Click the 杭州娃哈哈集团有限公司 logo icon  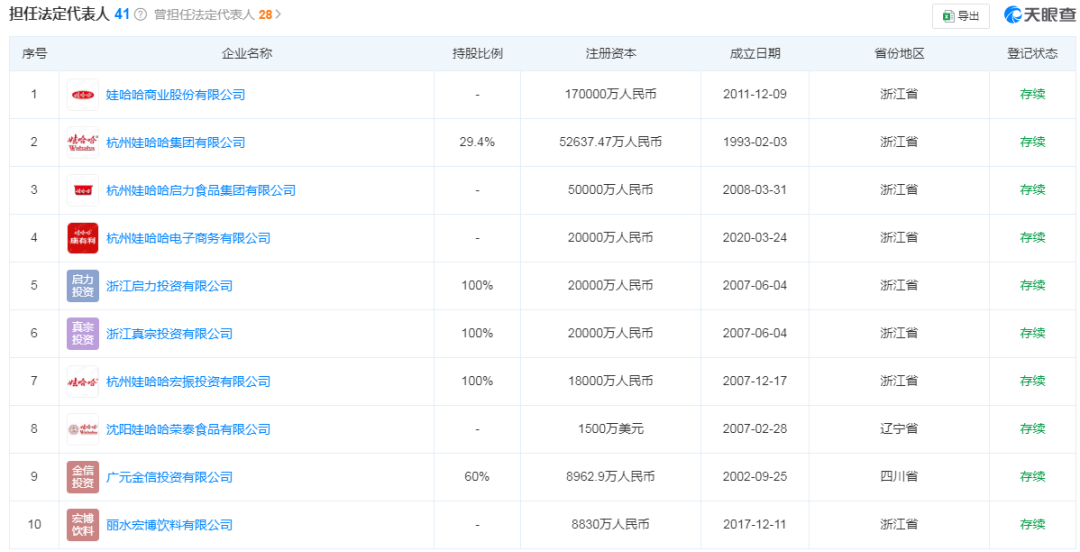point(83,143)
